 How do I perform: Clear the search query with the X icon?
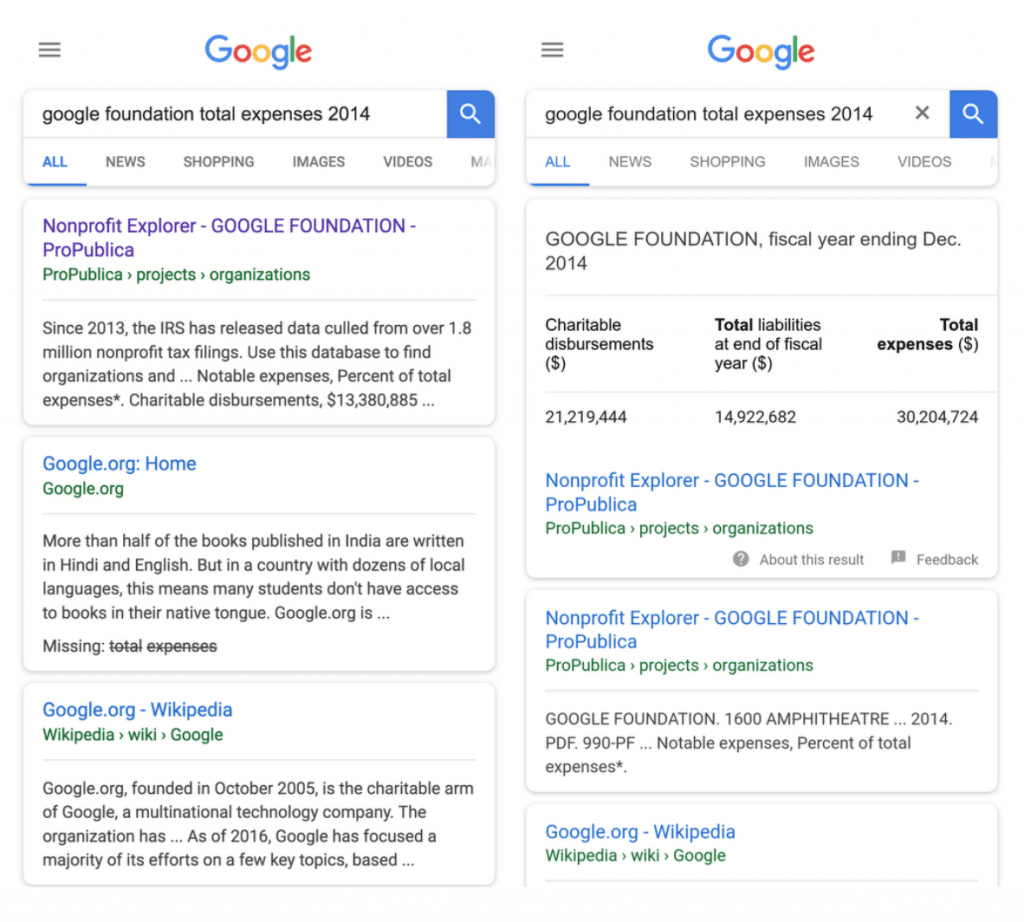pos(922,113)
